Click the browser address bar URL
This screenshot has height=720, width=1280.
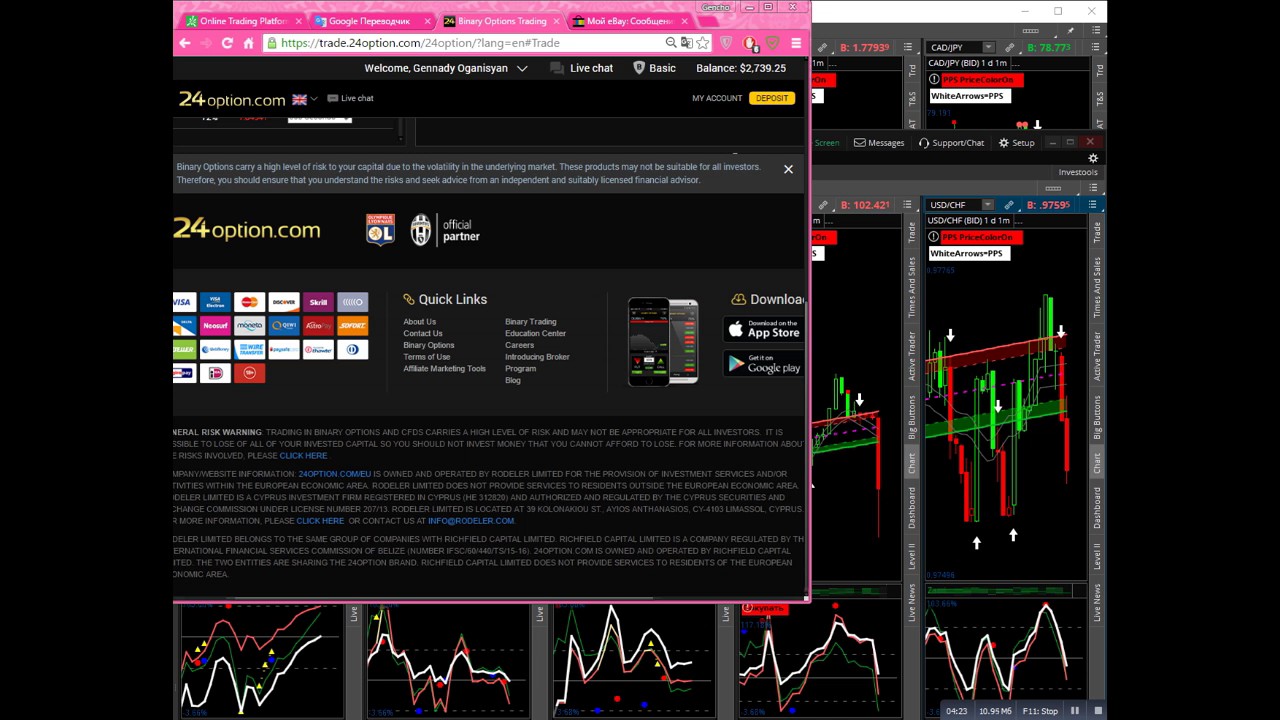(420, 43)
